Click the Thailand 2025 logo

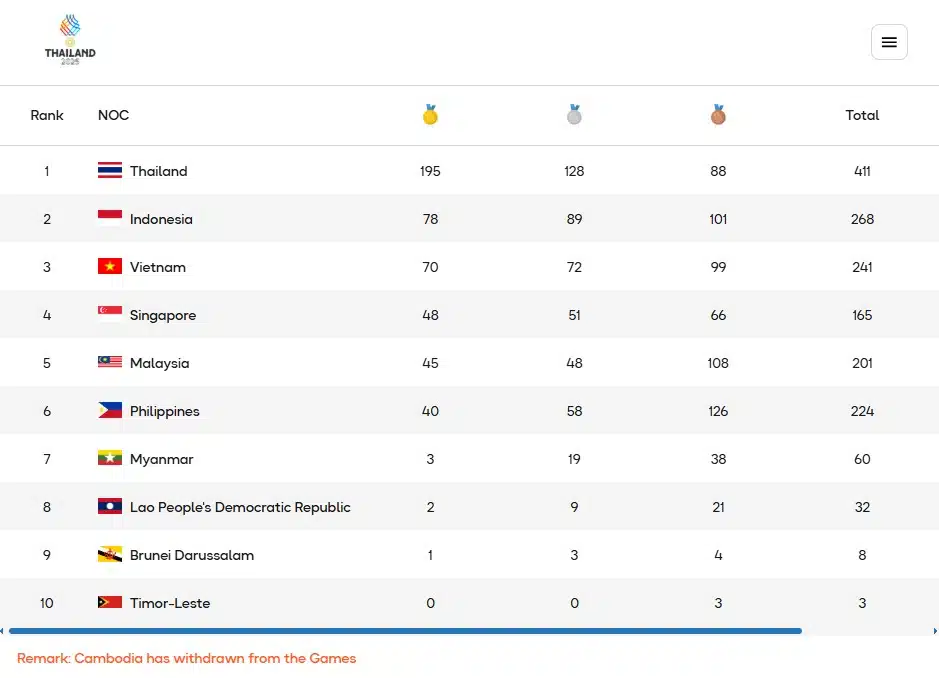pos(70,40)
